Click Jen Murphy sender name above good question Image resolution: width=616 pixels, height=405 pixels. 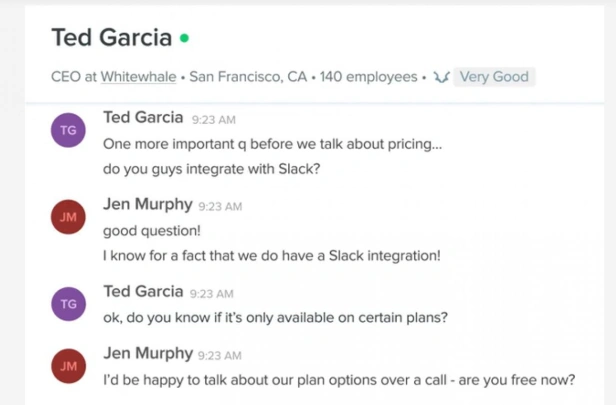[148, 204]
